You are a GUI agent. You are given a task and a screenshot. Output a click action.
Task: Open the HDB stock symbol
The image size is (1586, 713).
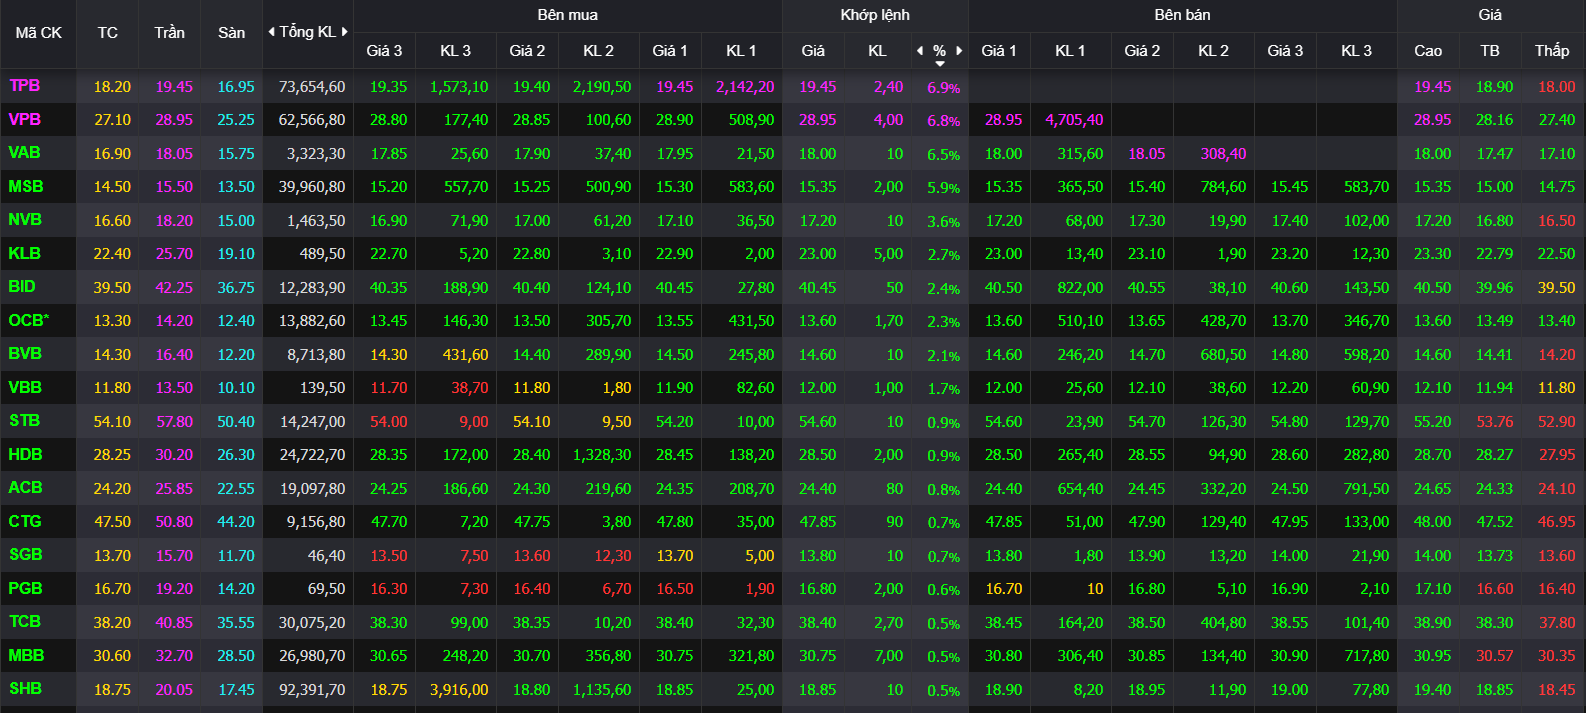pos(25,454)
